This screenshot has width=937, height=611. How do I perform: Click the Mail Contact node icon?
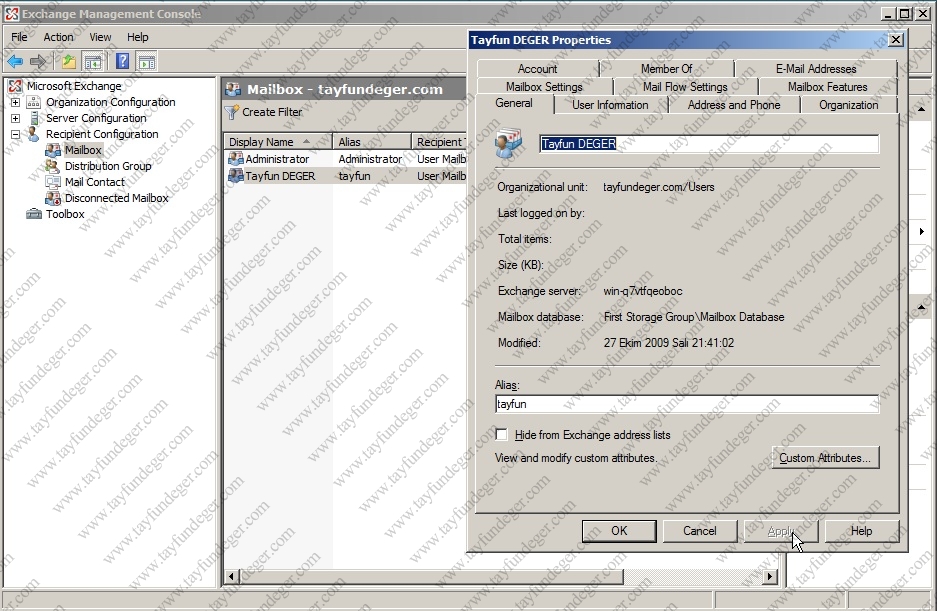click(53, 182)
